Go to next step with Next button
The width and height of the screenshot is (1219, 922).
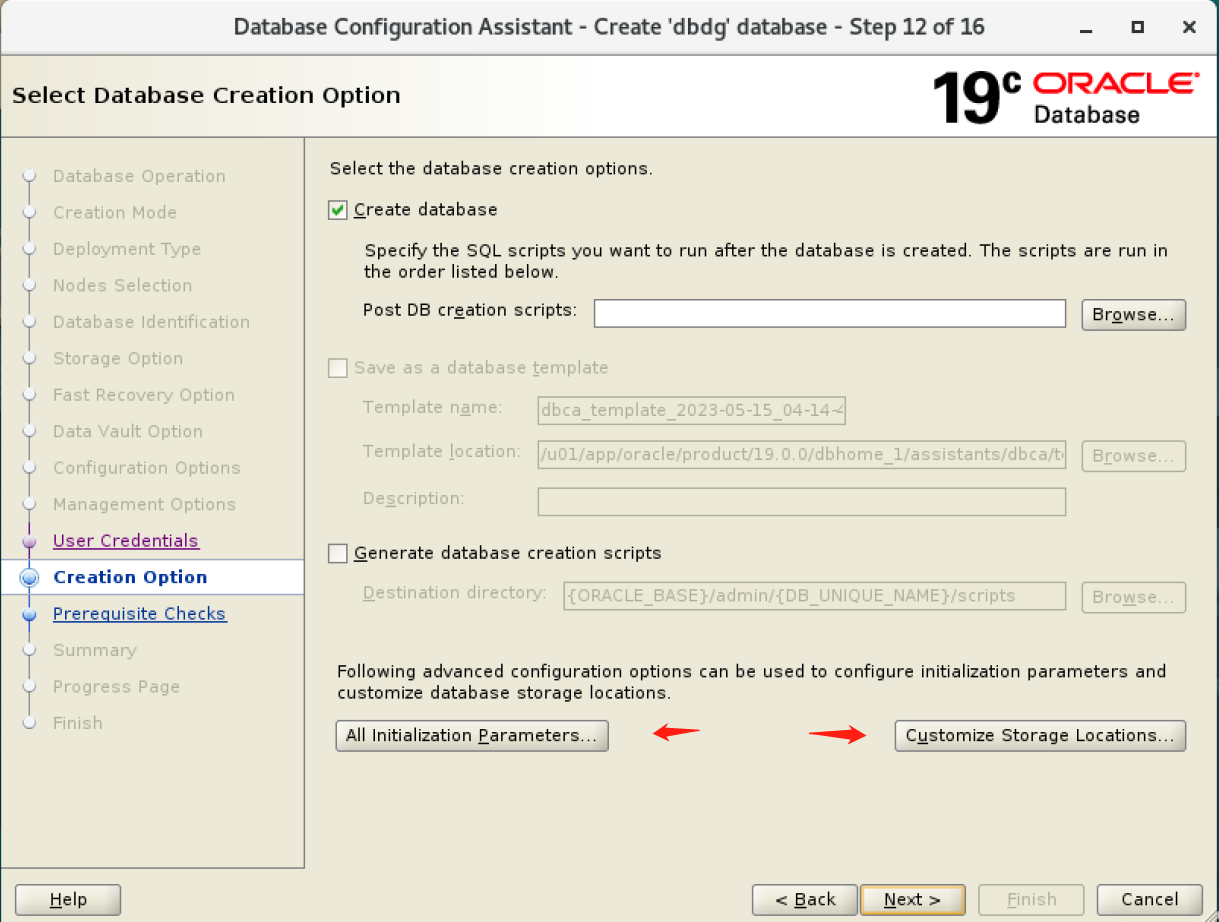point(912,900)
